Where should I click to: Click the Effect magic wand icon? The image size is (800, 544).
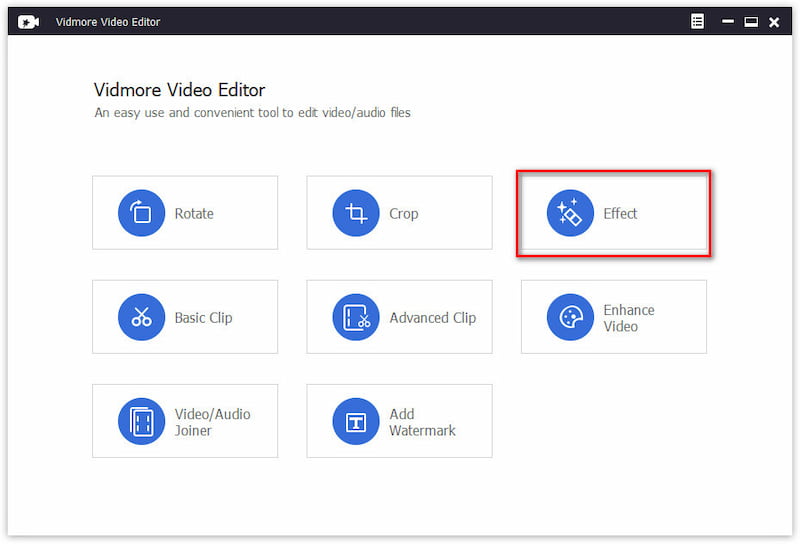pyautogui.click(x=570, y=213)
